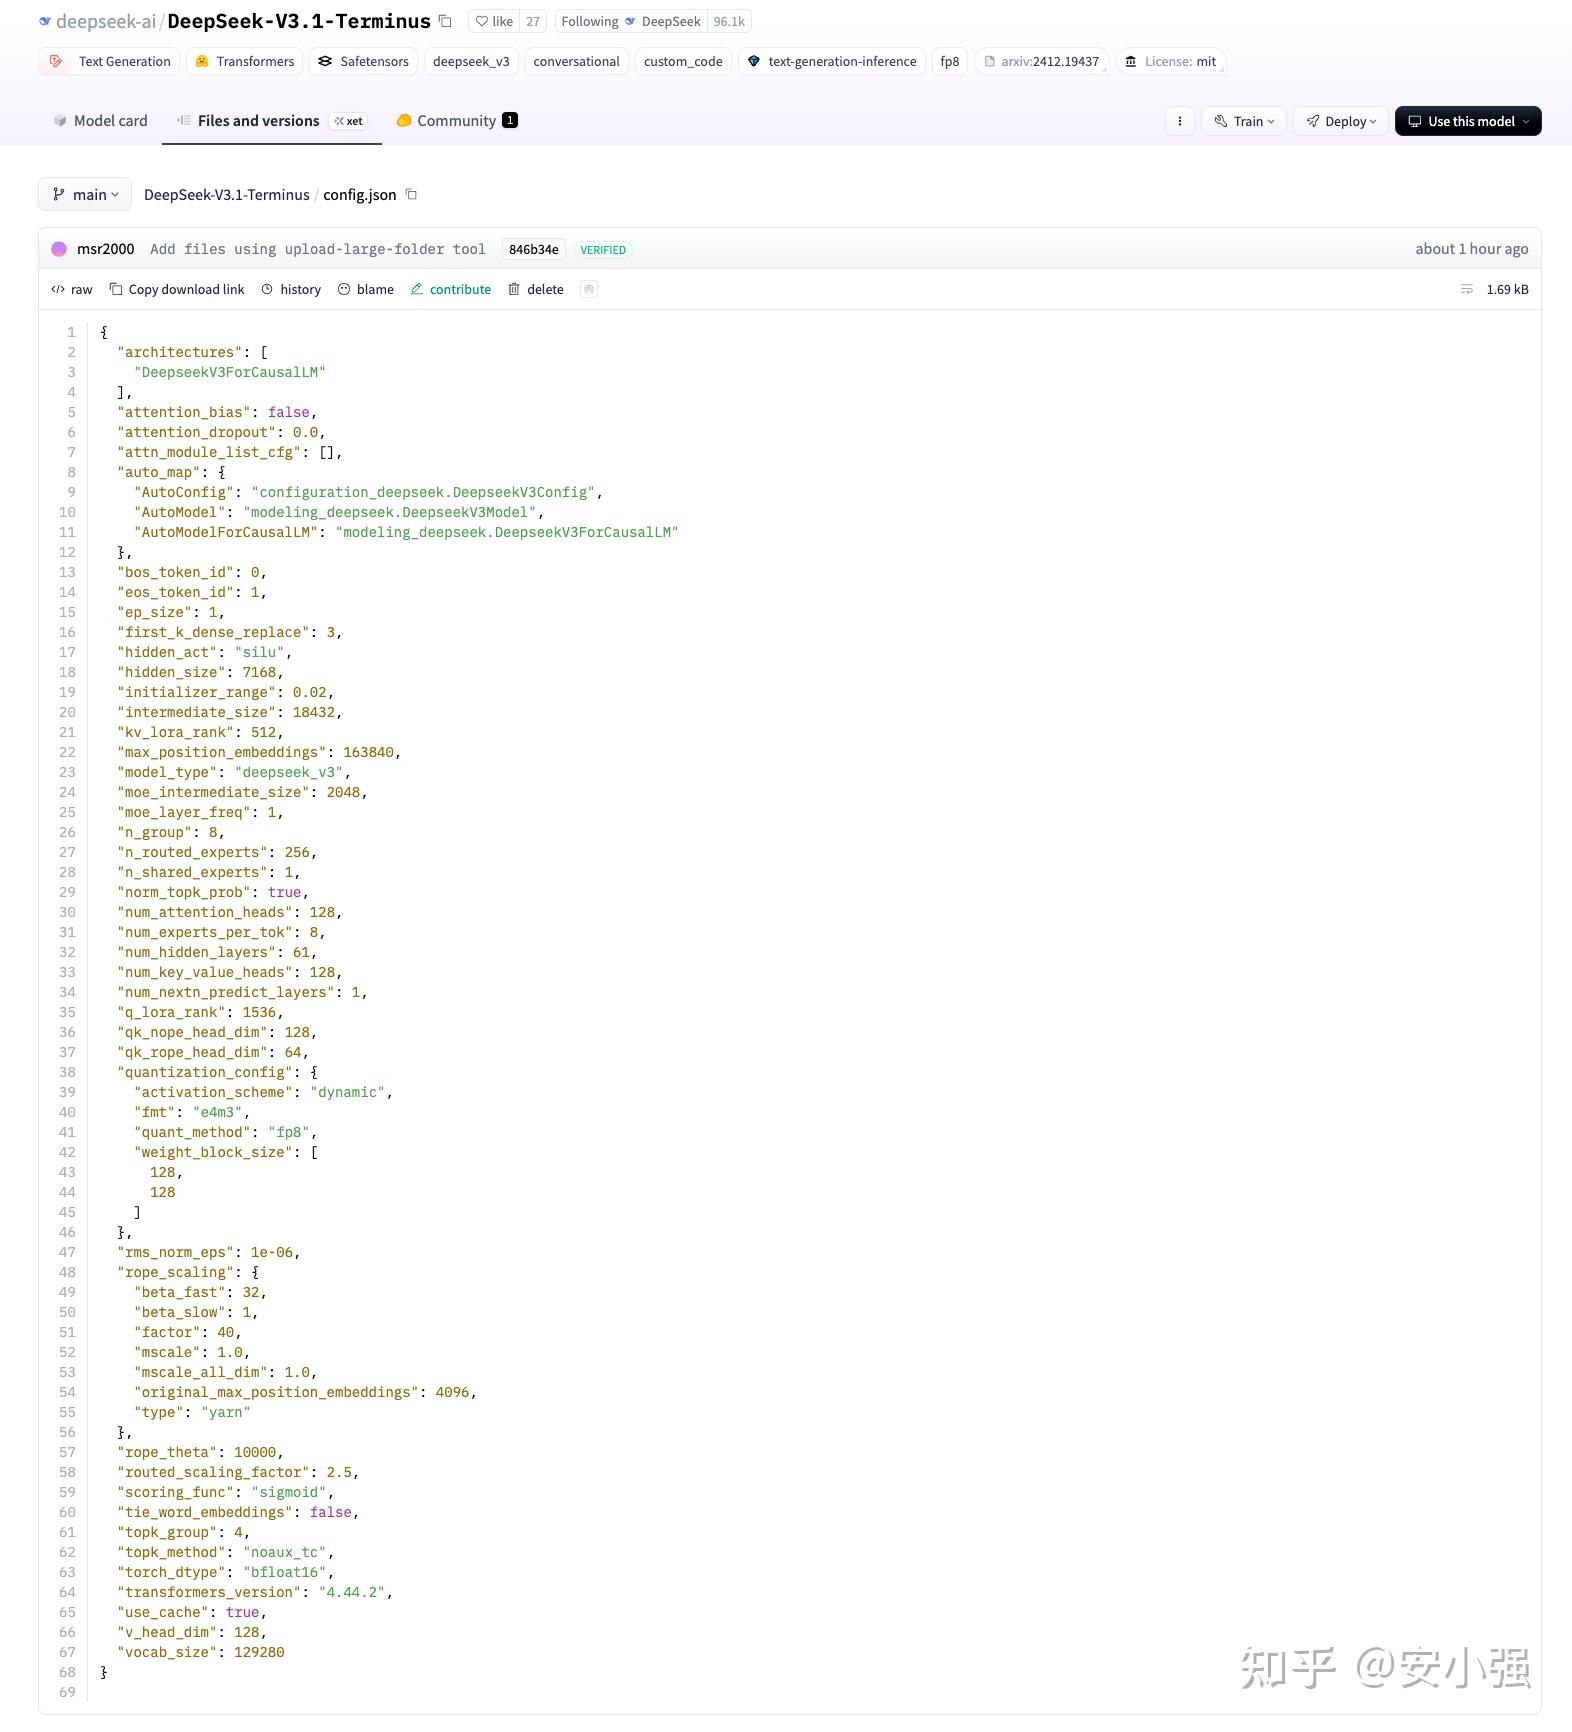
Task: Click the "rope_scaling" key
Action: [x=176, y=1272]
